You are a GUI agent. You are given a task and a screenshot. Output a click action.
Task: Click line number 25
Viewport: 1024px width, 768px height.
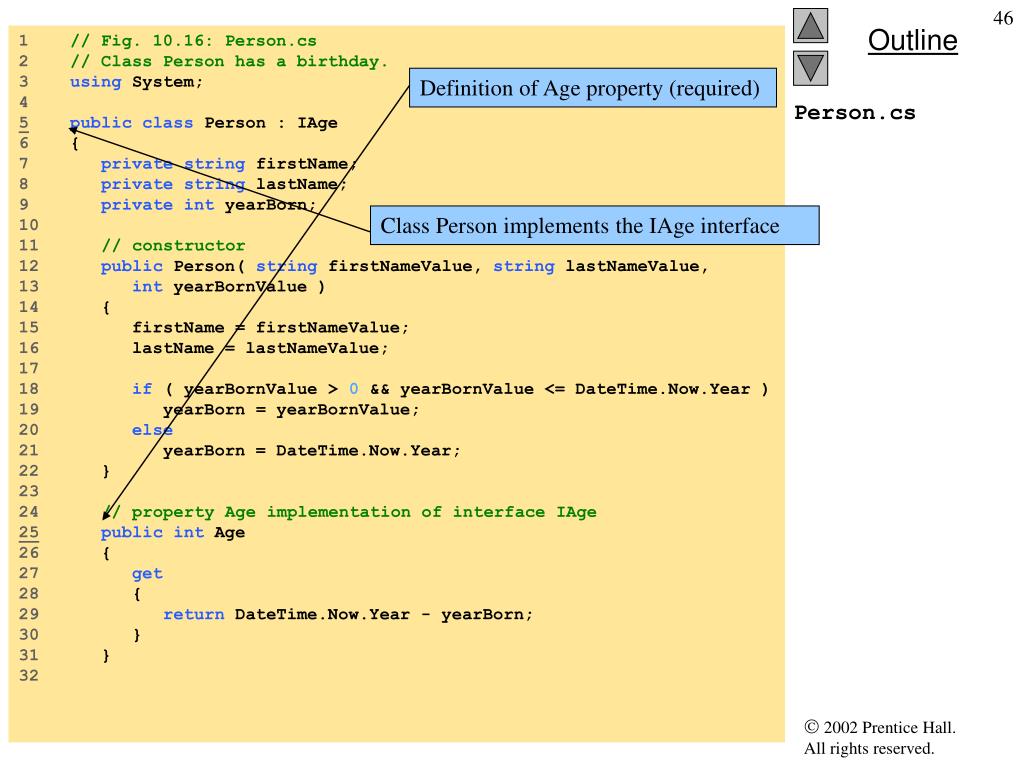pyautogui.click(x=29, y=532)
